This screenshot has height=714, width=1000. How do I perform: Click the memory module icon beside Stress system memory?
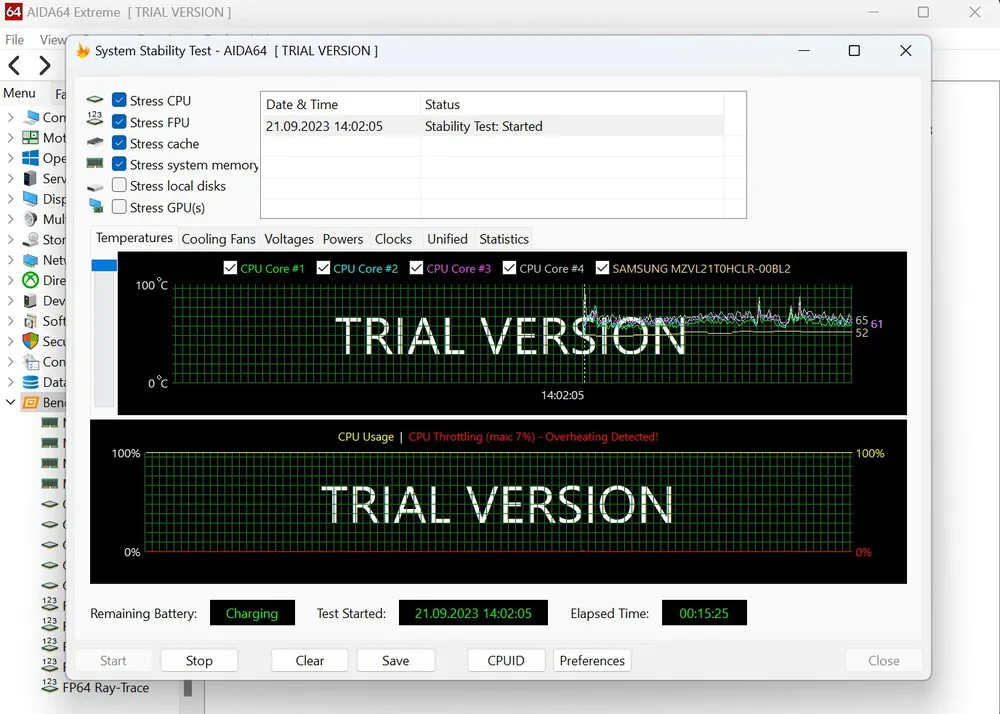[x=95, y=164]
